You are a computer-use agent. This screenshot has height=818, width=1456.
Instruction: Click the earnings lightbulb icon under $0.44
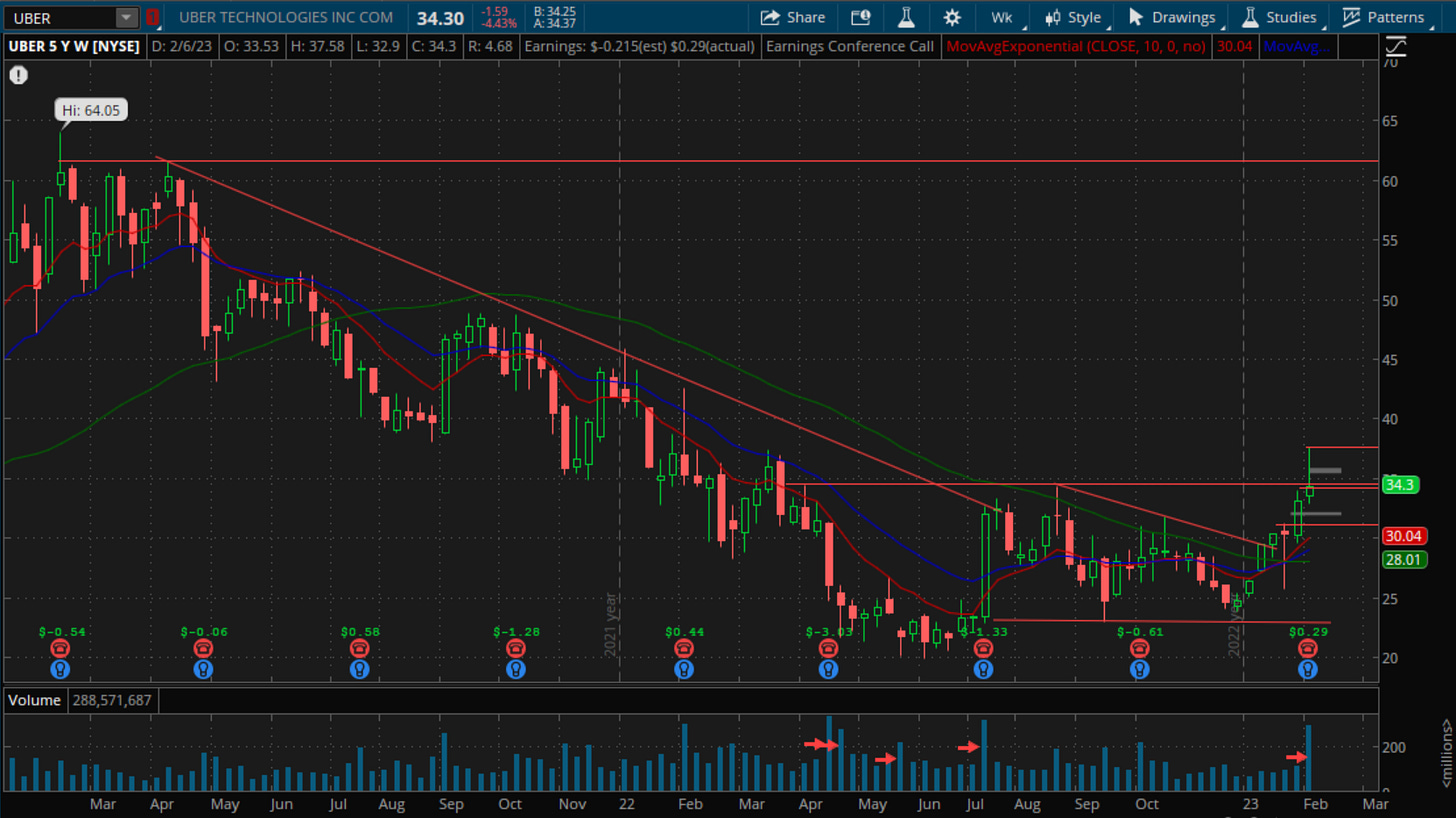684,669
